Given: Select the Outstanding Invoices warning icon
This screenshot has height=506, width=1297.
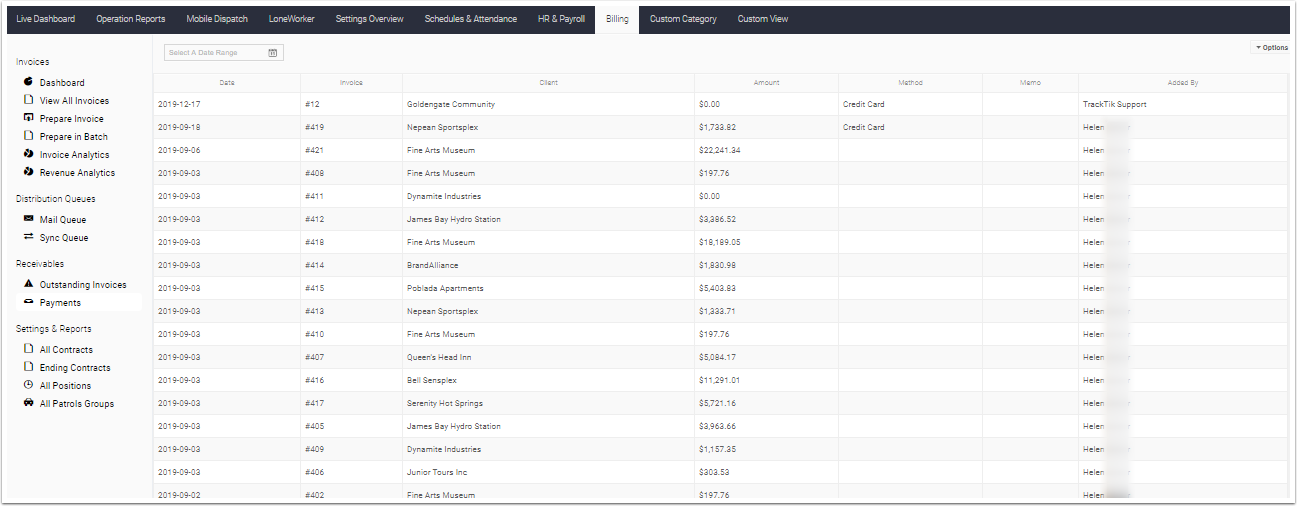Looking at the screenshot, I should [29, 284].
